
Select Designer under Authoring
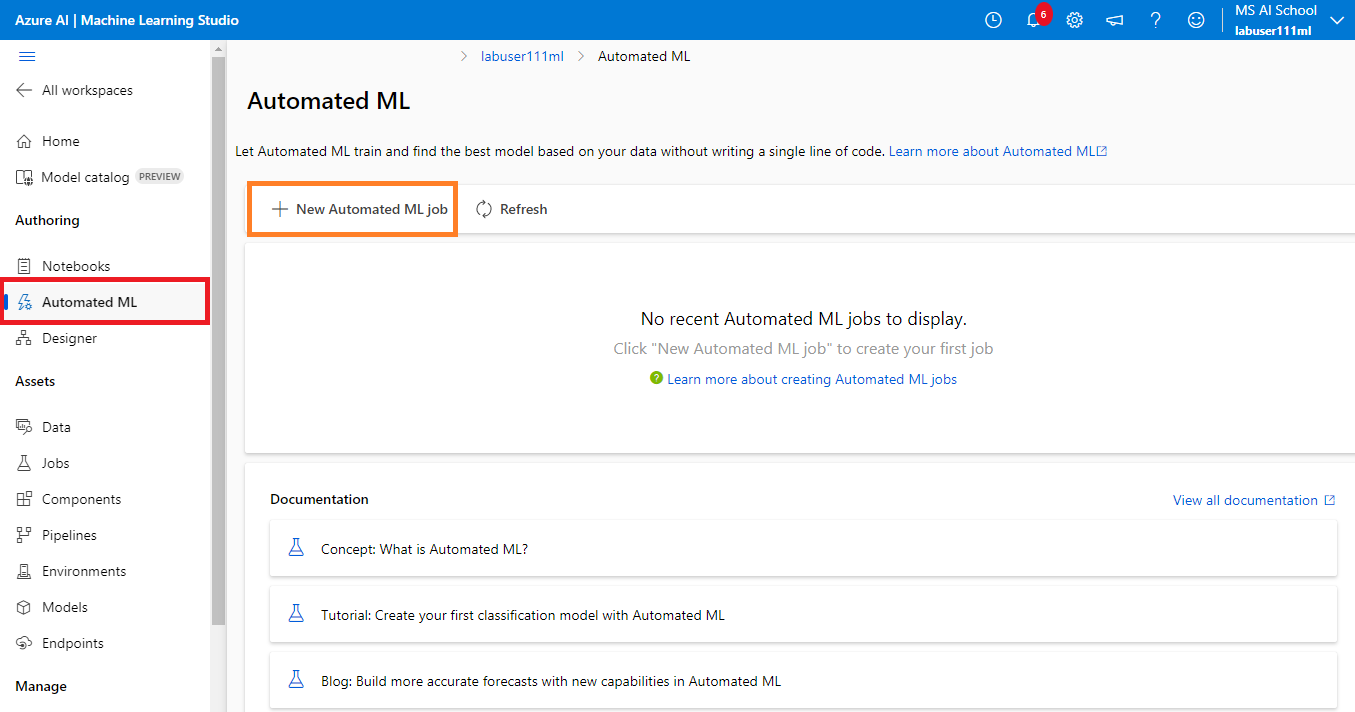[69, 338]
